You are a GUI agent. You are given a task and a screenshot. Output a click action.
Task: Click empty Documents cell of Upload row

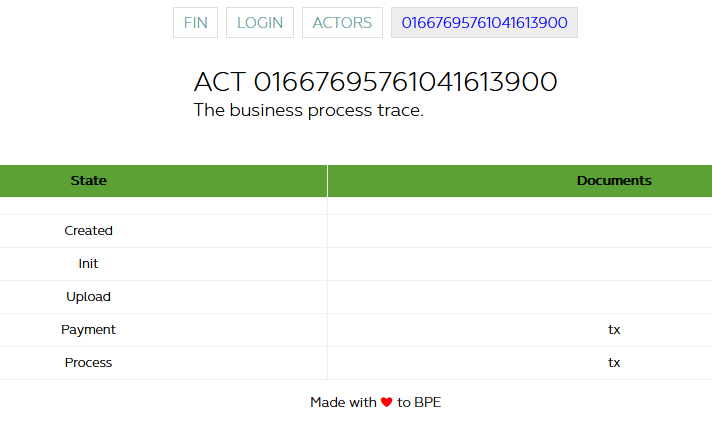click(519, 297)
